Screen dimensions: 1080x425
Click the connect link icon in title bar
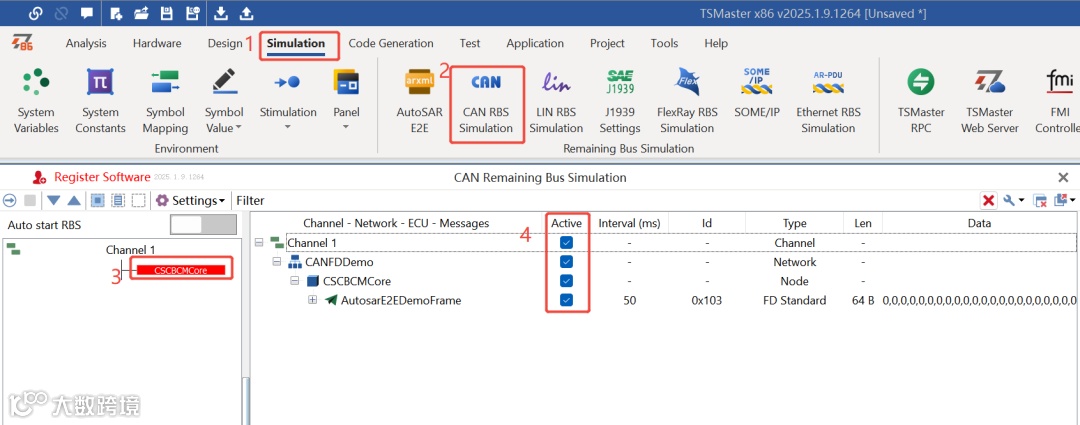[x=35, y=13]
